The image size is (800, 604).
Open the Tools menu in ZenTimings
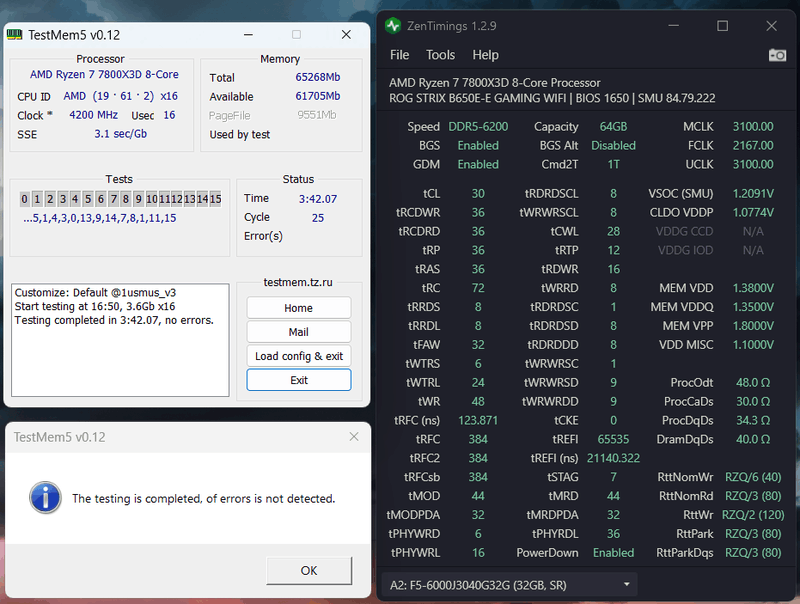[440, 55]
